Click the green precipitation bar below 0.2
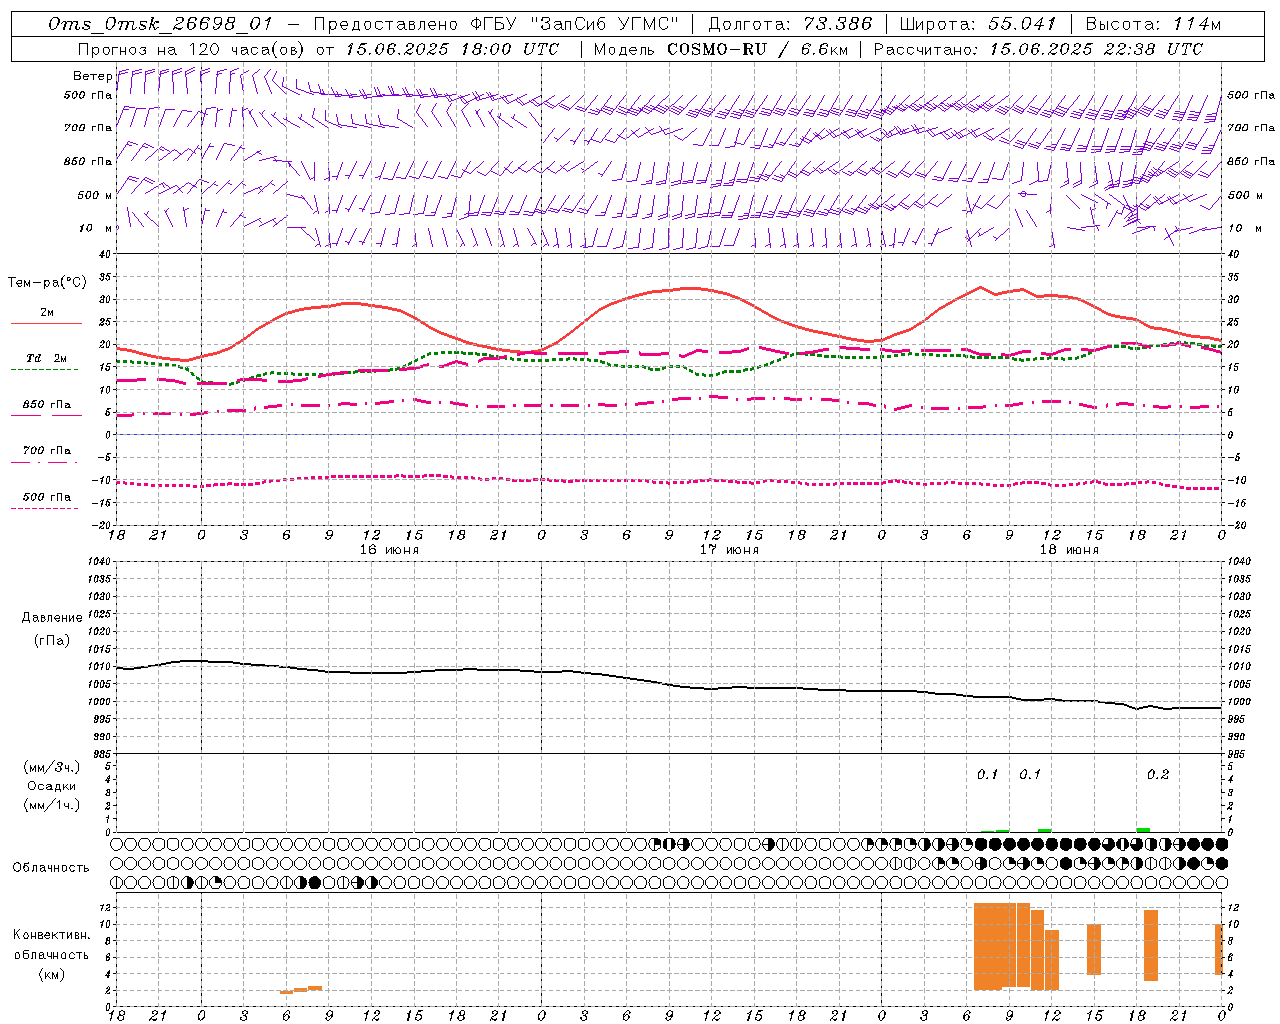The width and height of the screenshot is (1280, 1024). tap(1143, 830)
